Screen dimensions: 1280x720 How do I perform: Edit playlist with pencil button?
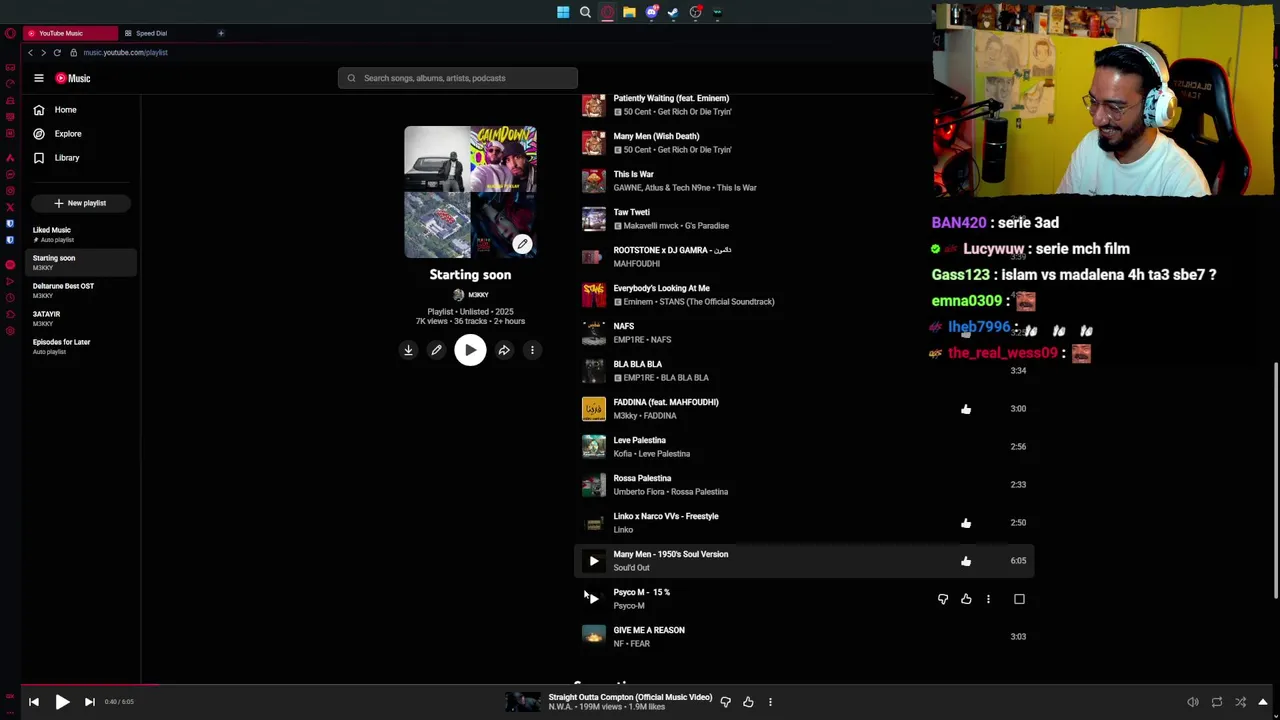[436, 350]
